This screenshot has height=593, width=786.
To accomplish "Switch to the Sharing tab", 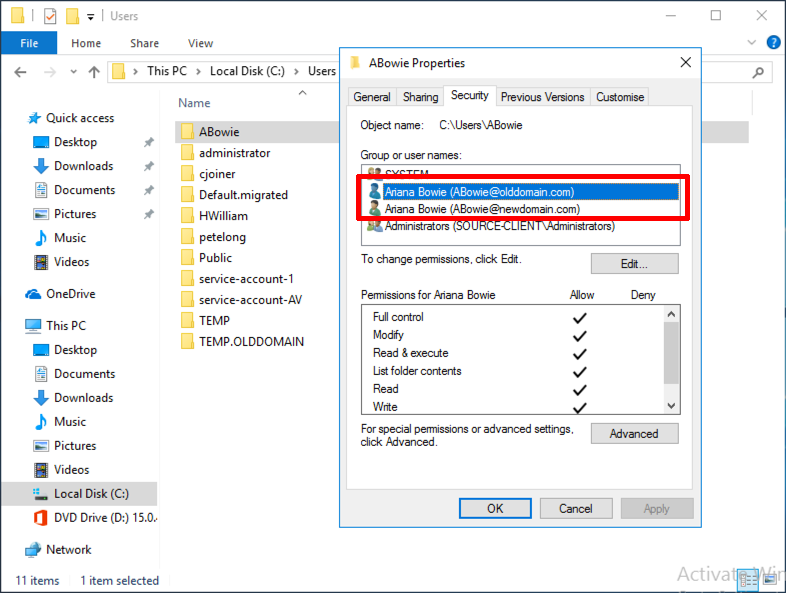I will point(420,97).
